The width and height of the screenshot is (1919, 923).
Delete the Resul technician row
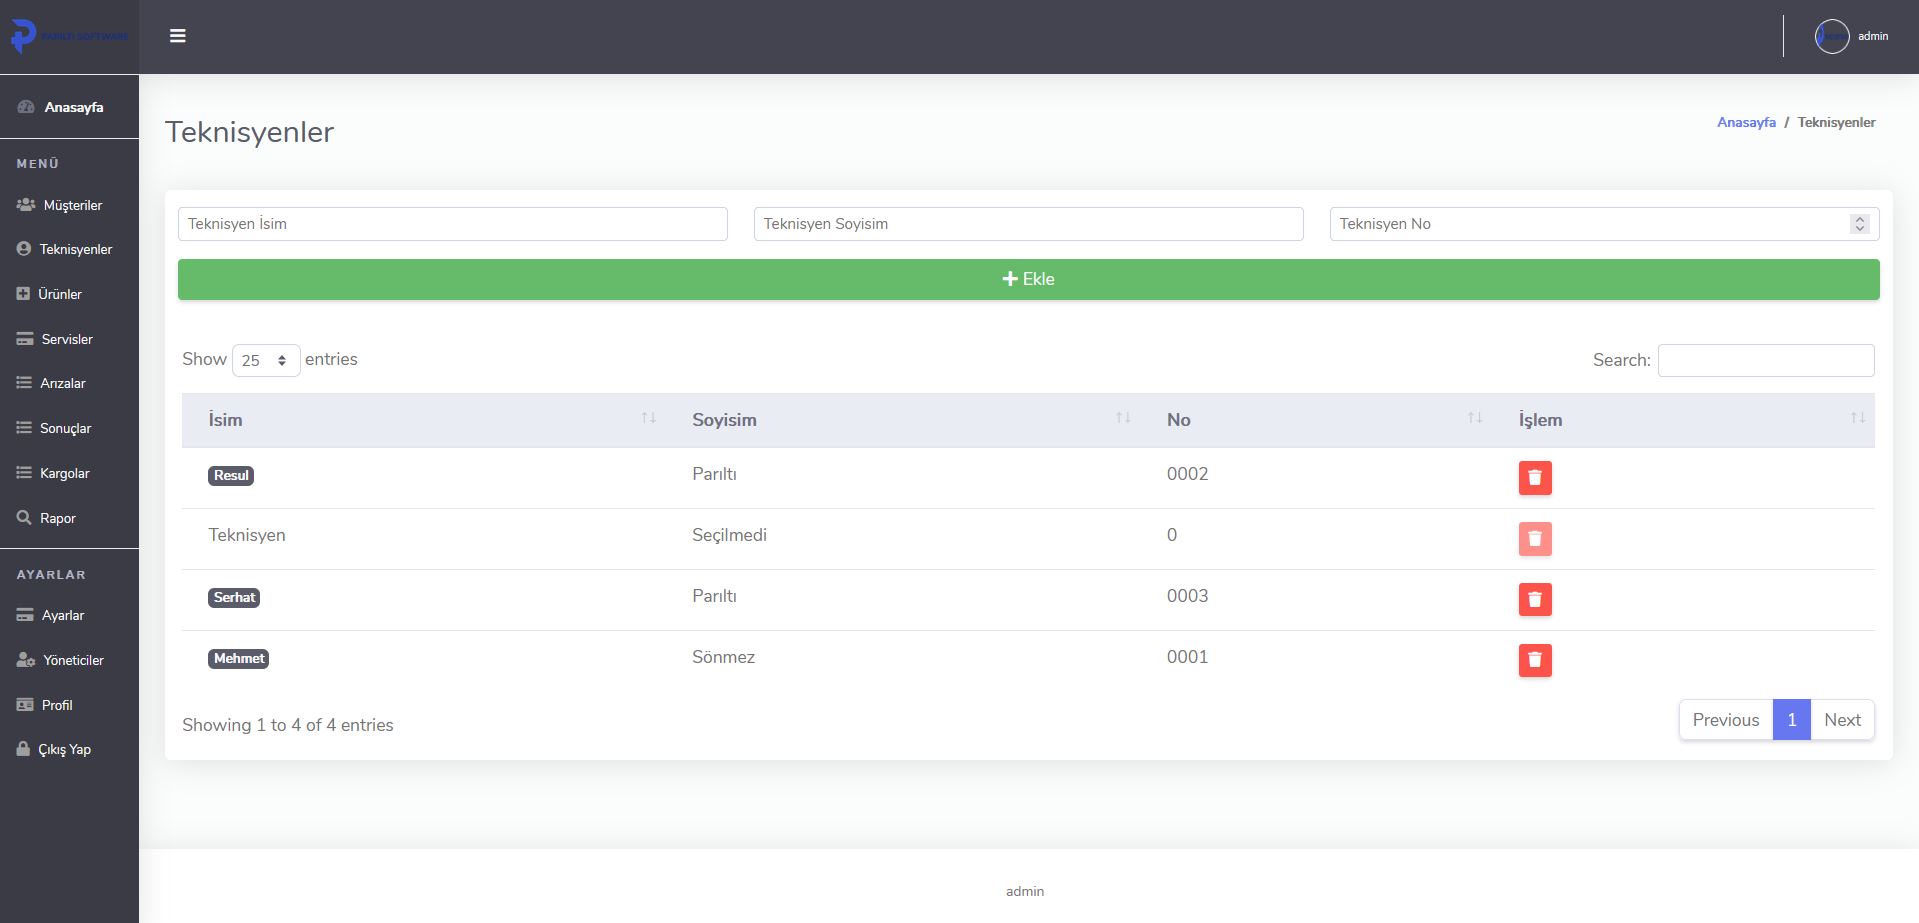coord(1534,478)
